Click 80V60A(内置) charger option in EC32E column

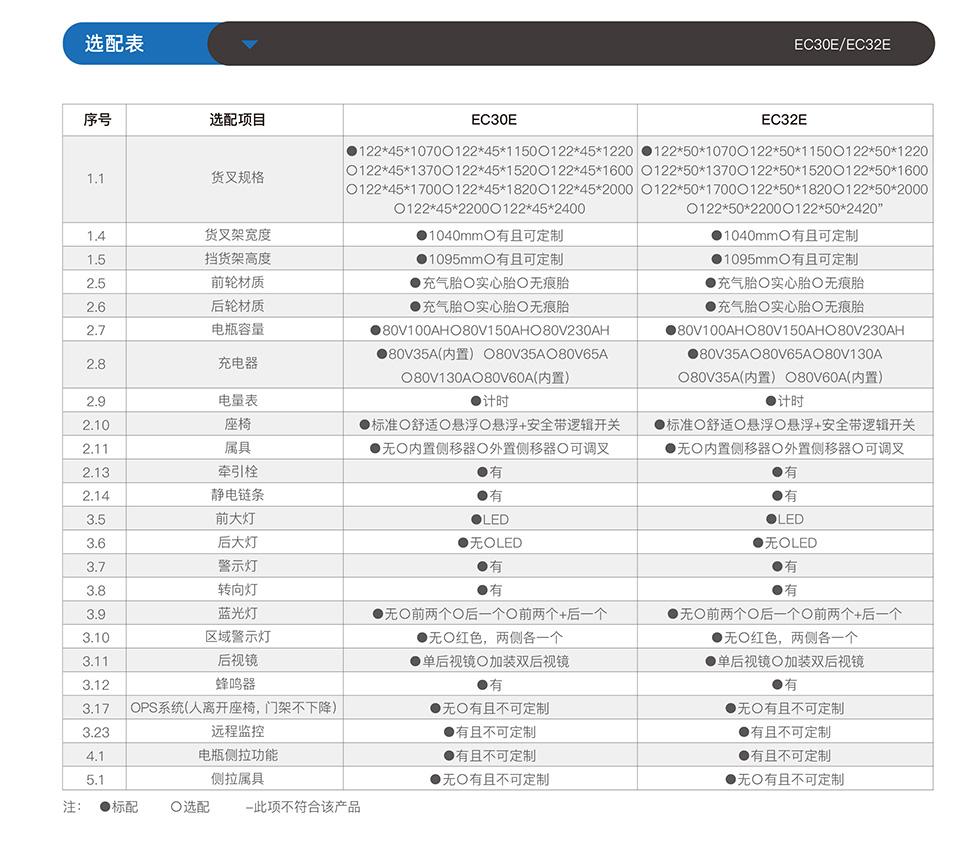click(834, 378)
